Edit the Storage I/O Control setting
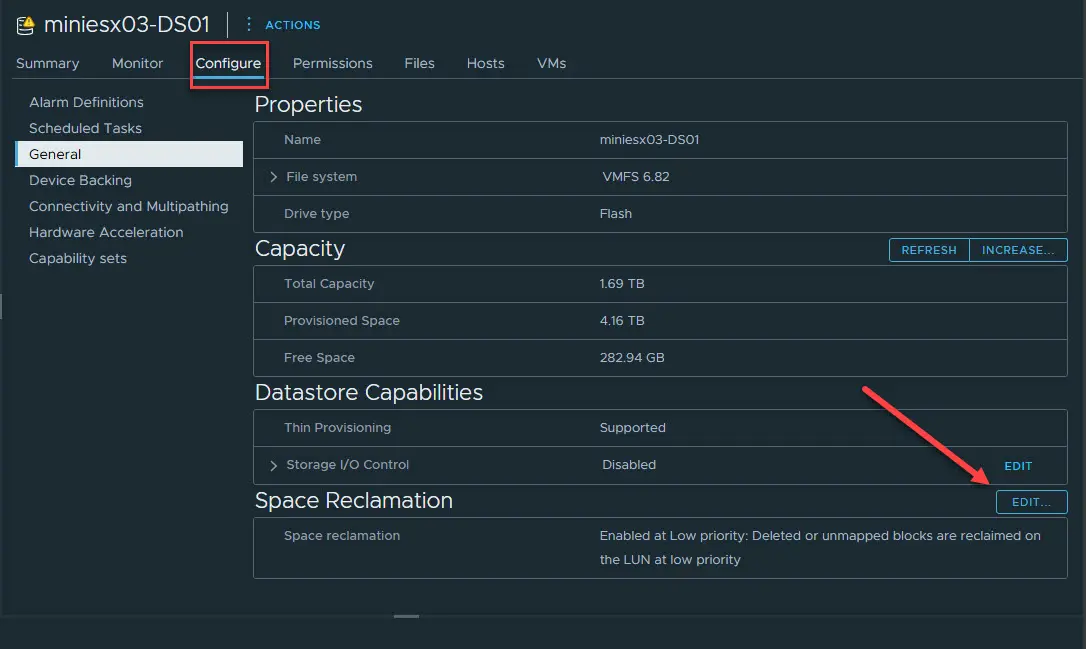The height and width of the screenshot is (649, 1086). [1018, 466]
